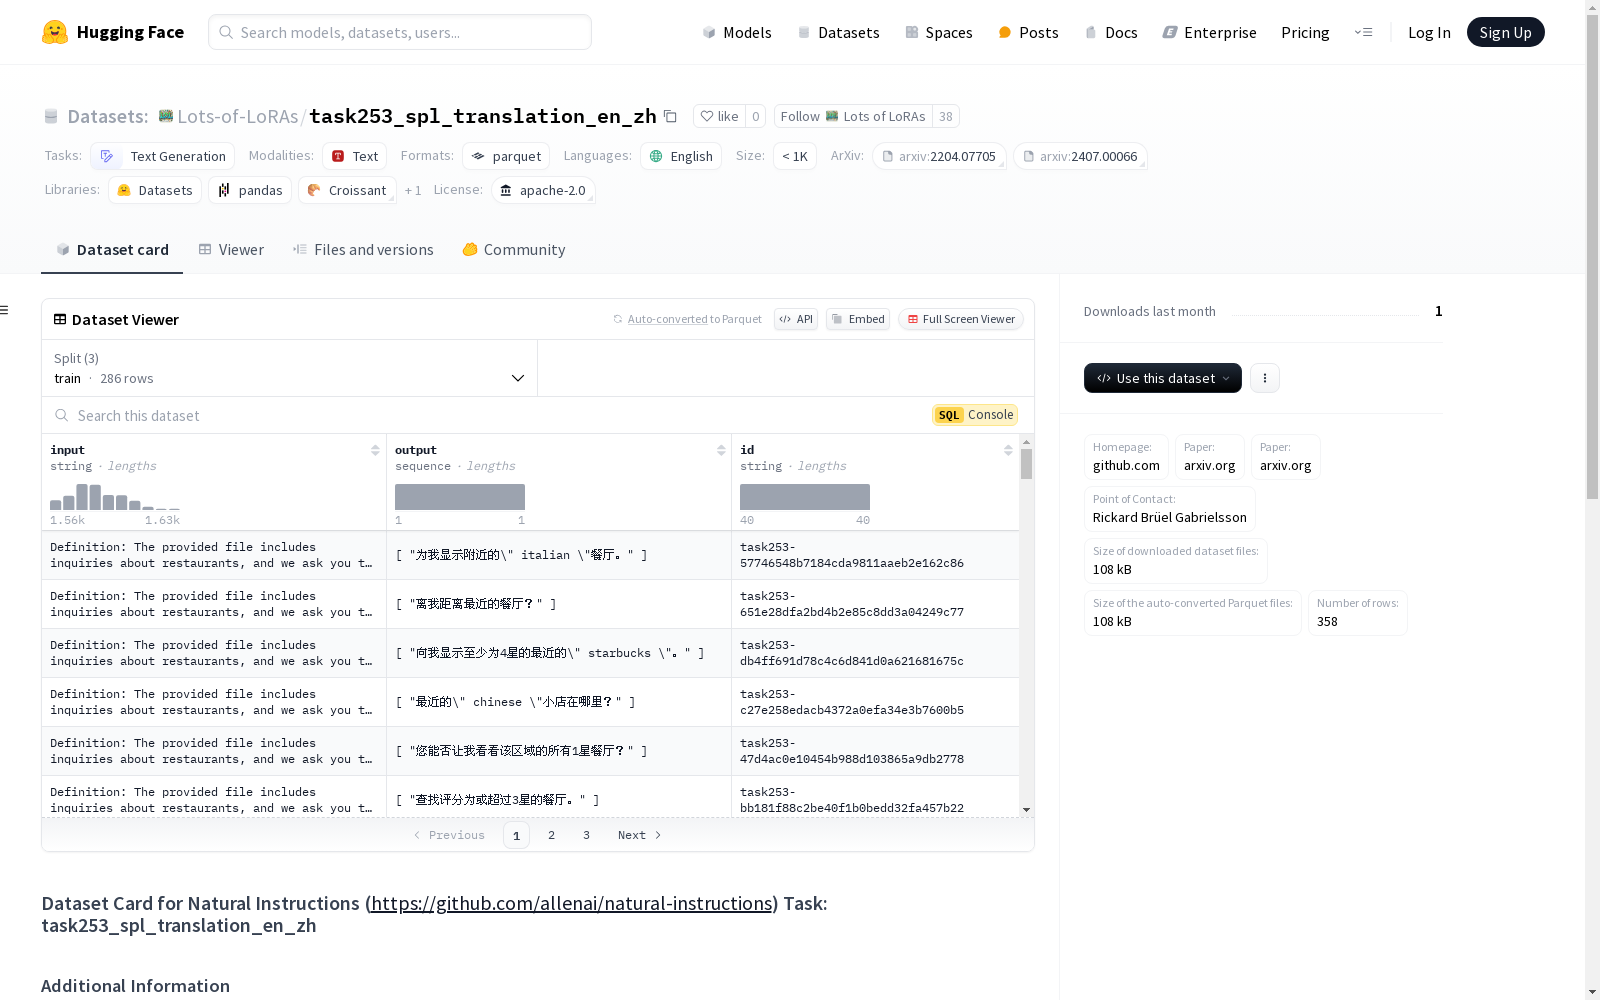Open the apache-2.0 license tag
This screenshot has height=1000, width=1600.
coord(543,190)
